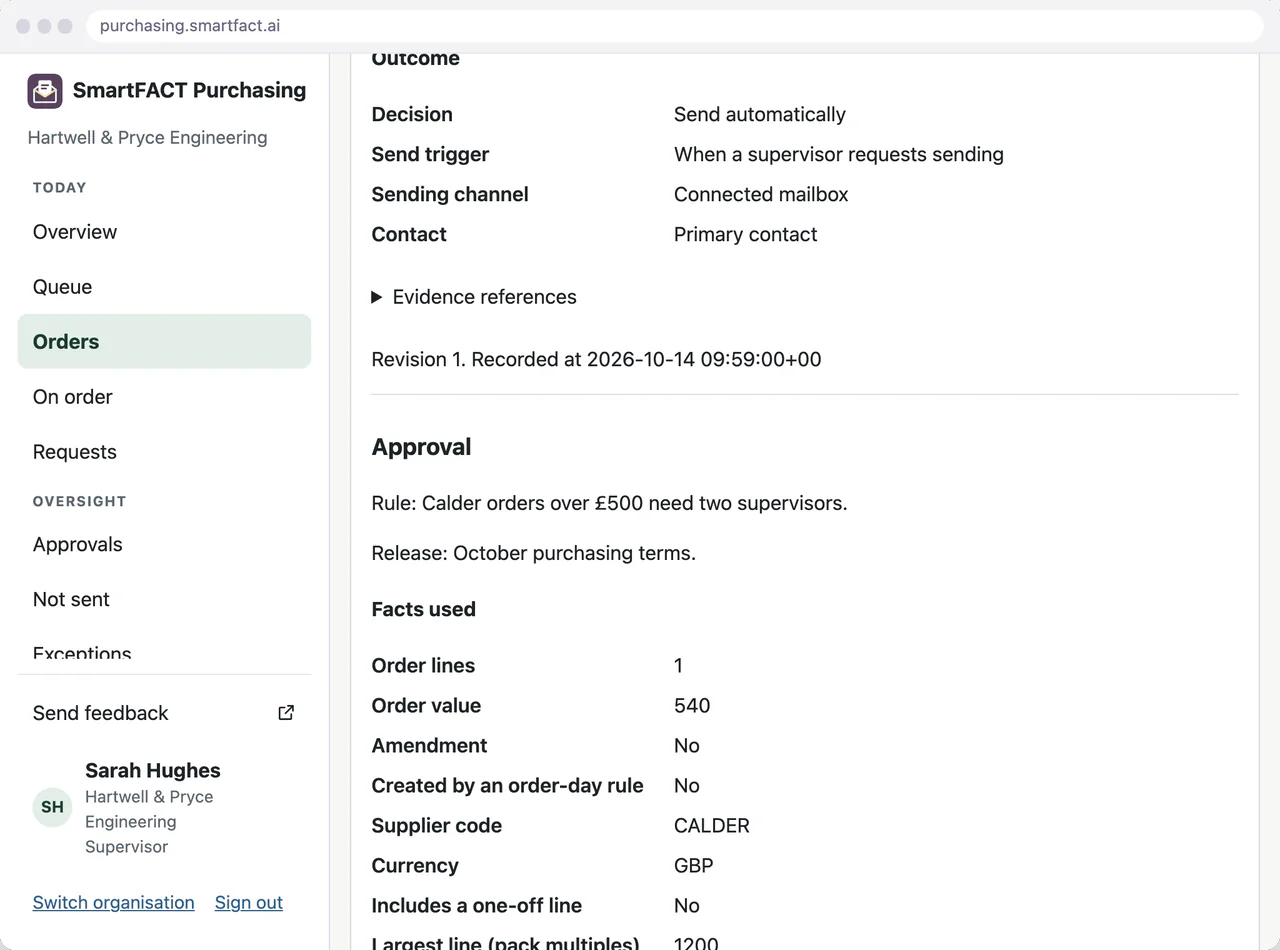Click the Order value figure 540
This screenshot has width=1280, height=950.
pyautogui.click(x=692, y=706)
